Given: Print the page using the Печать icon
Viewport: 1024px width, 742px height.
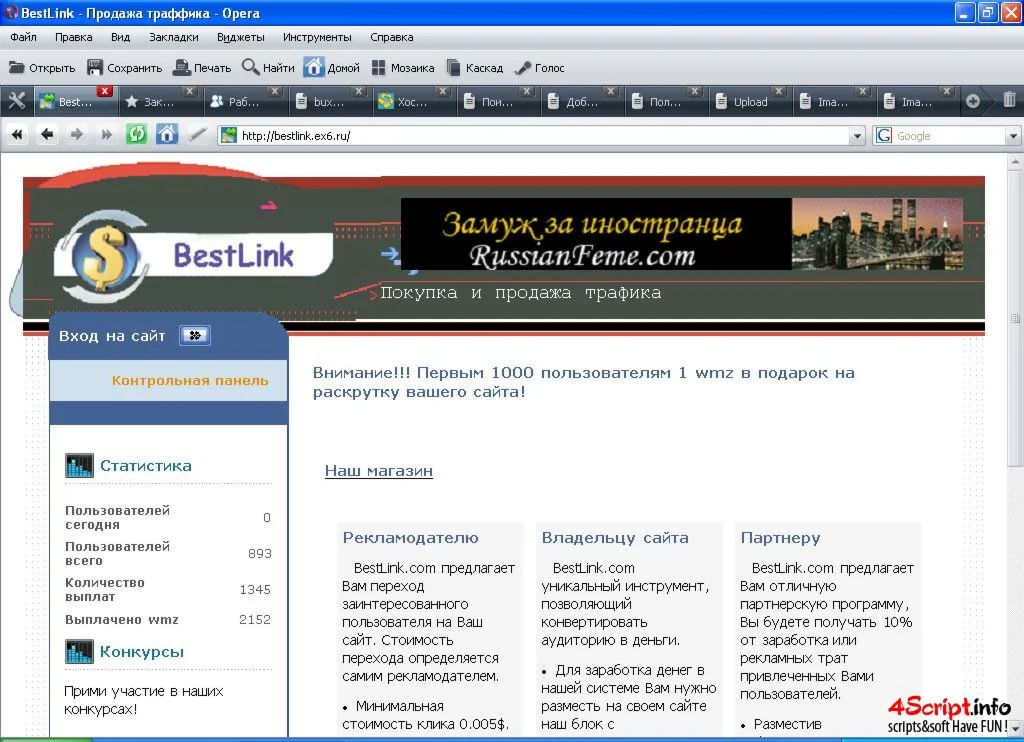Looking at the screenshot, I should [x=200, y=67].
